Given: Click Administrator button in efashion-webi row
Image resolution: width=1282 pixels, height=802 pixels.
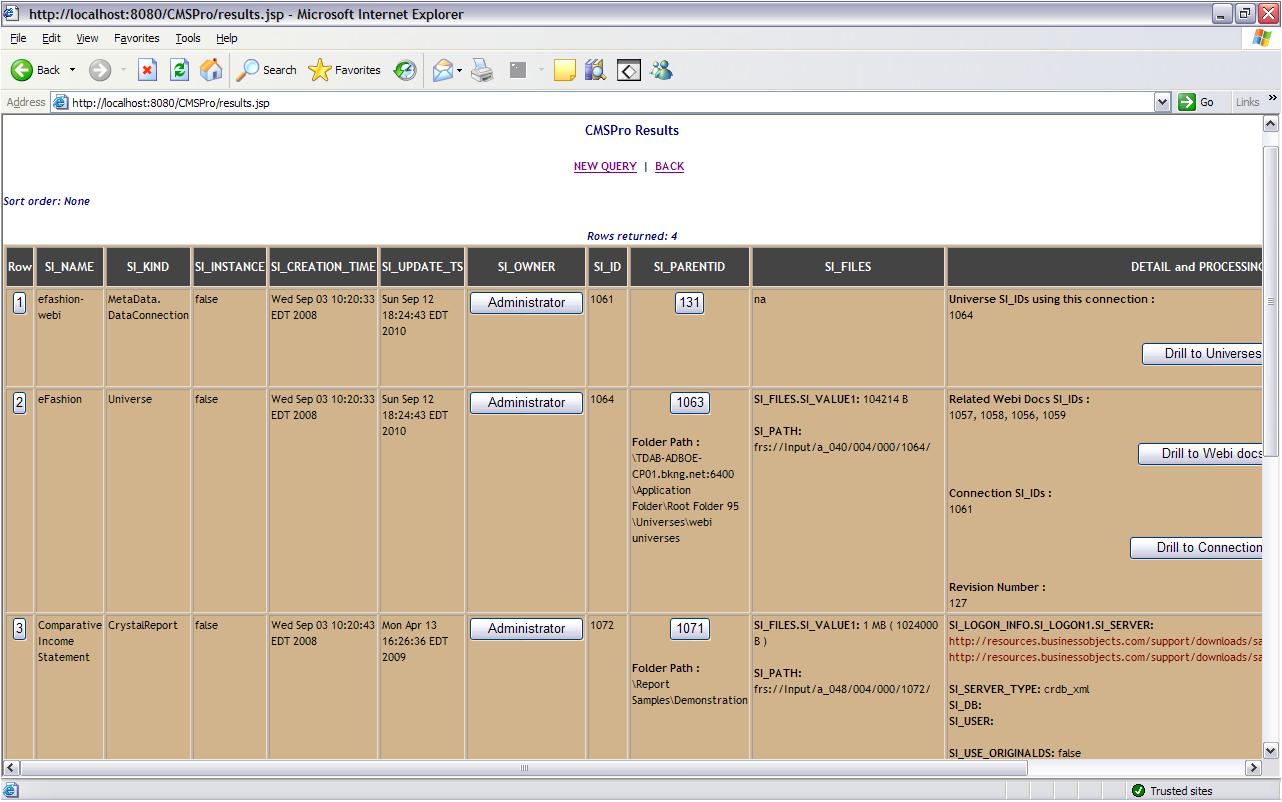Looking at the screenshot, I should 526,302.
